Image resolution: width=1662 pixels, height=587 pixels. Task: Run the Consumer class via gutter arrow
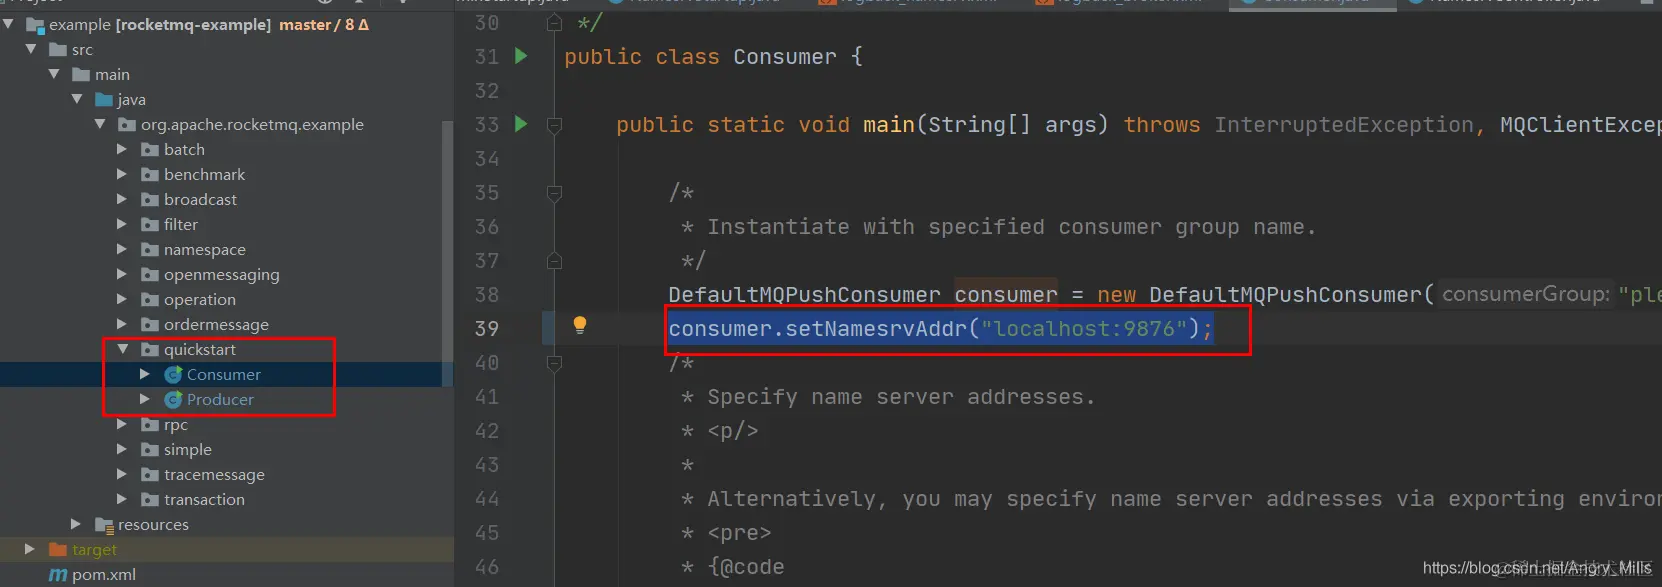click(521, 56)
